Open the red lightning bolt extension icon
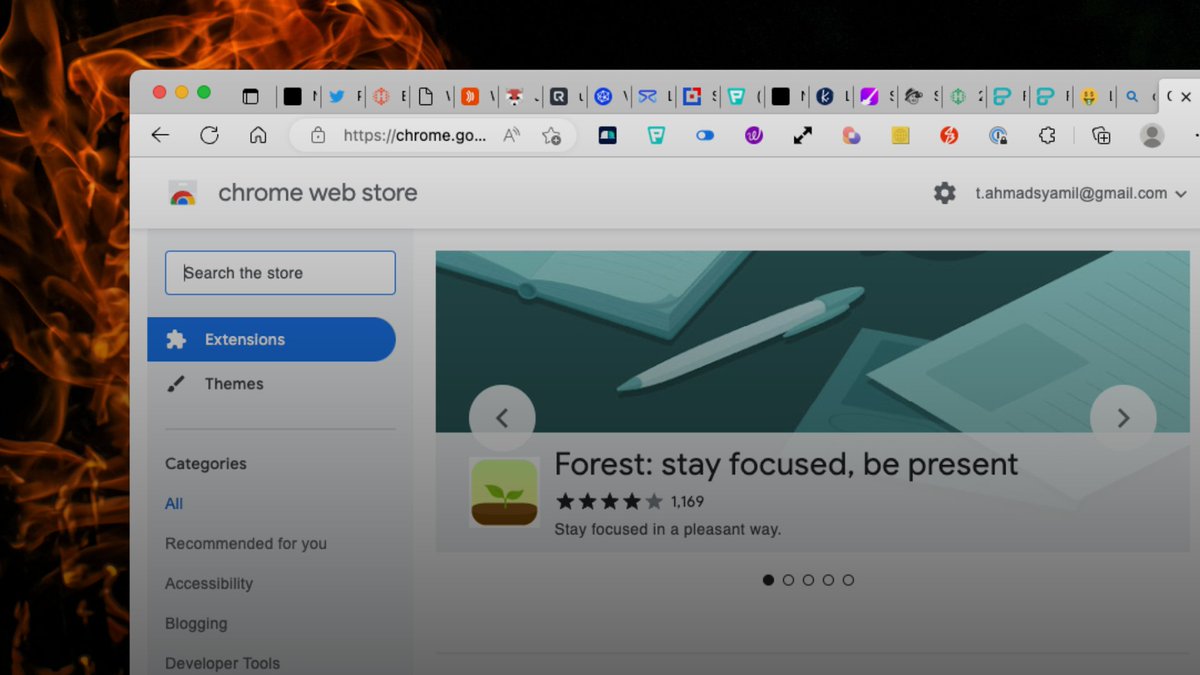This screenshot has width=1200, height=675. [x=949, y=135]
